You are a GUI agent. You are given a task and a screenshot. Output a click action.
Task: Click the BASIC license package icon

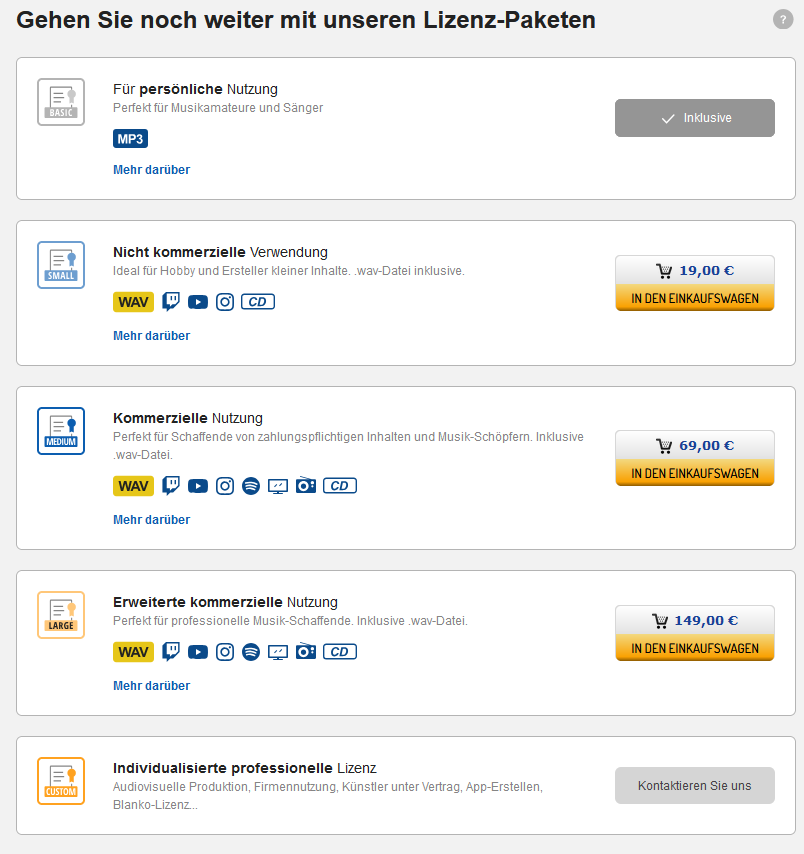(x=61, y=102)
